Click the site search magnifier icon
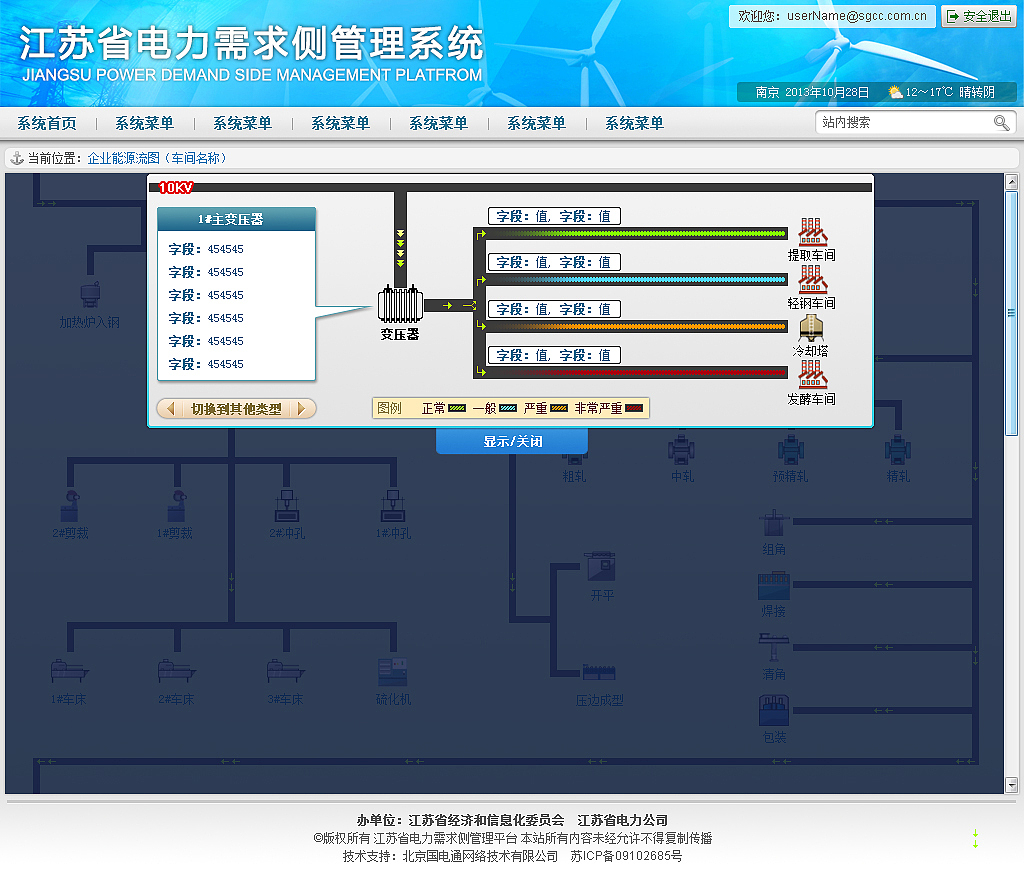Screen dimensions: 1024x876 click(x=1001, y=121)
